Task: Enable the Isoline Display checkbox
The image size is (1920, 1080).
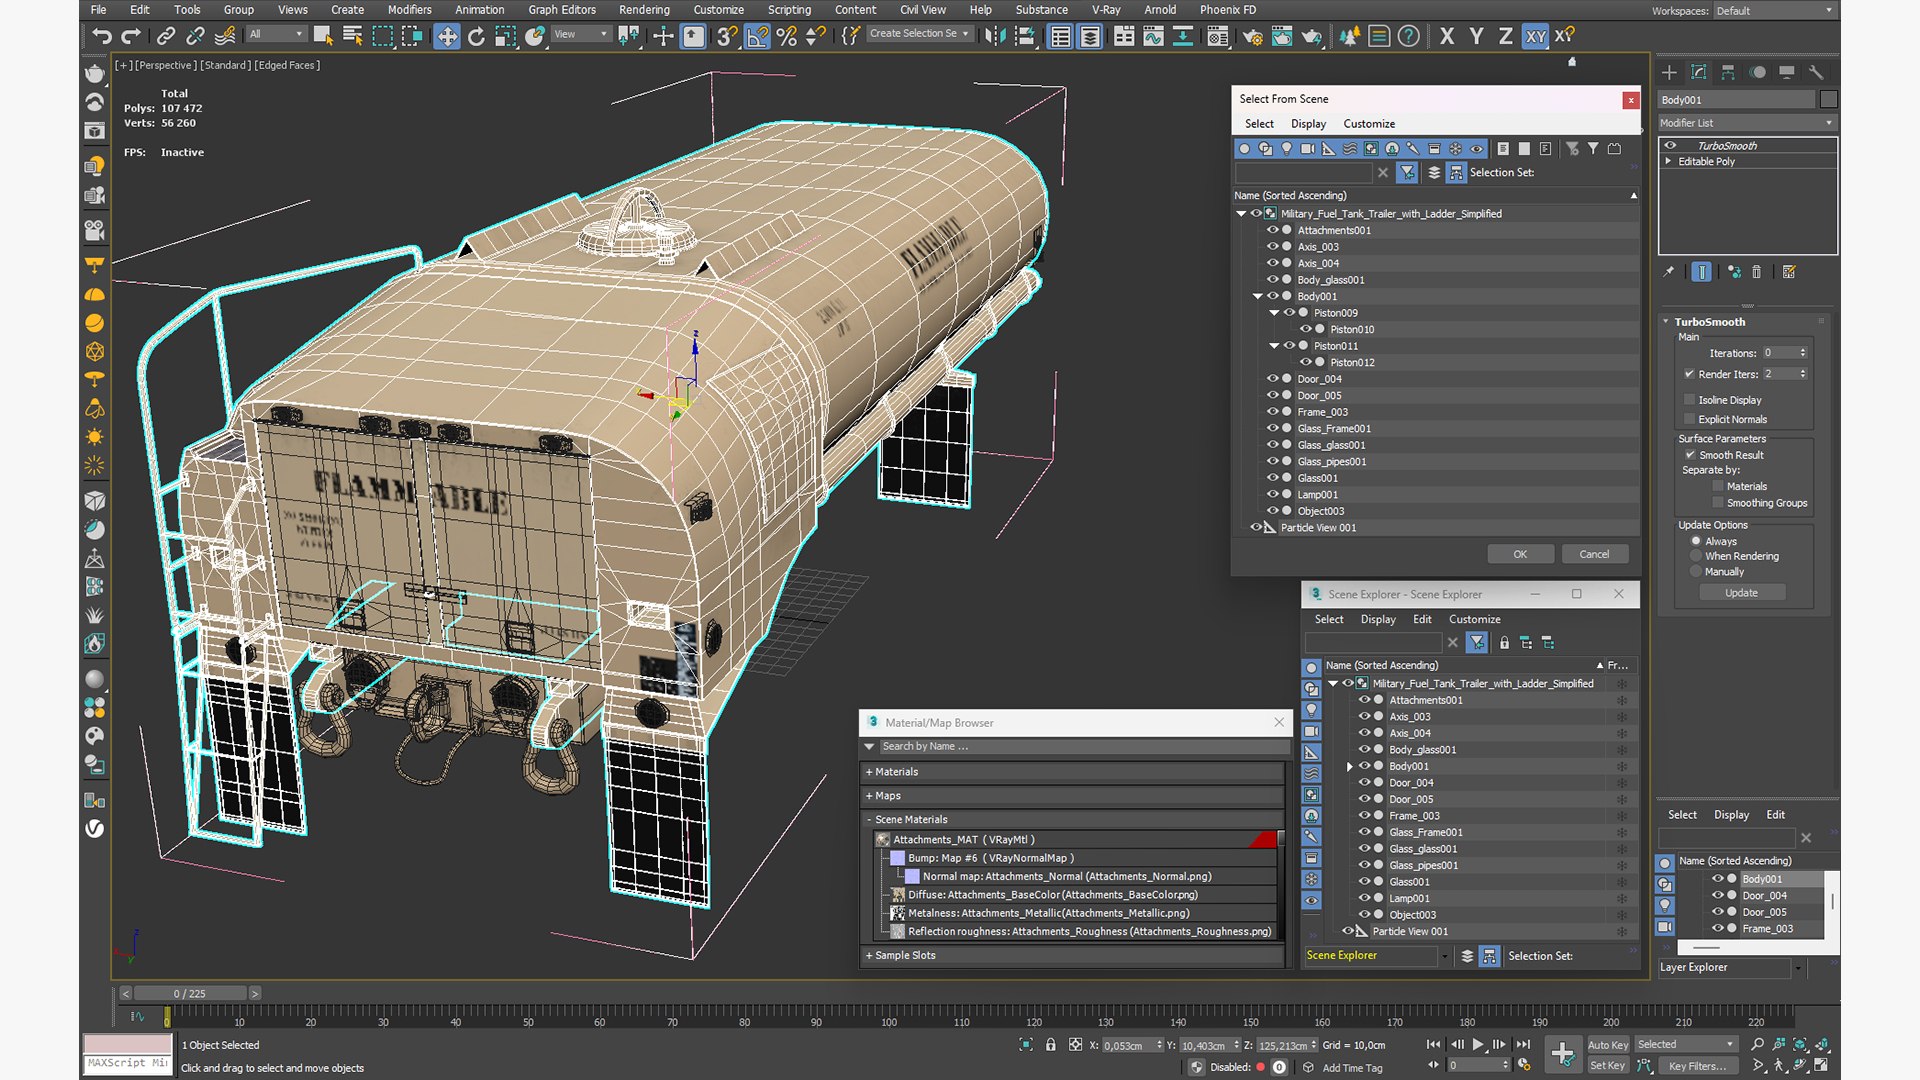Action: pyautogui.click(x=1689, y=400)
